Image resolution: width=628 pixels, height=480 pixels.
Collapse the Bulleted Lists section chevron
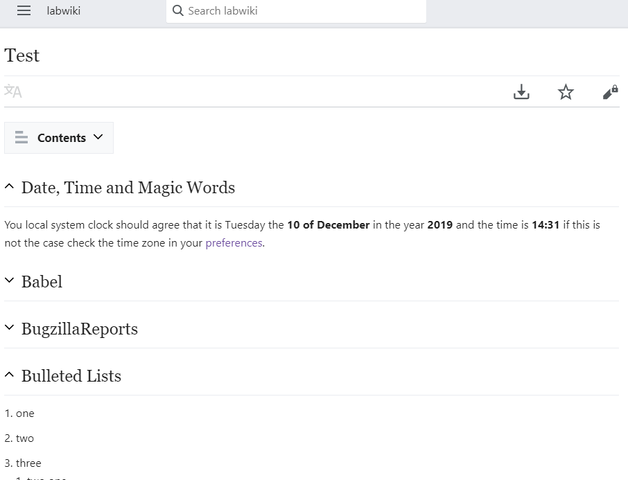[x=10, y=376]
